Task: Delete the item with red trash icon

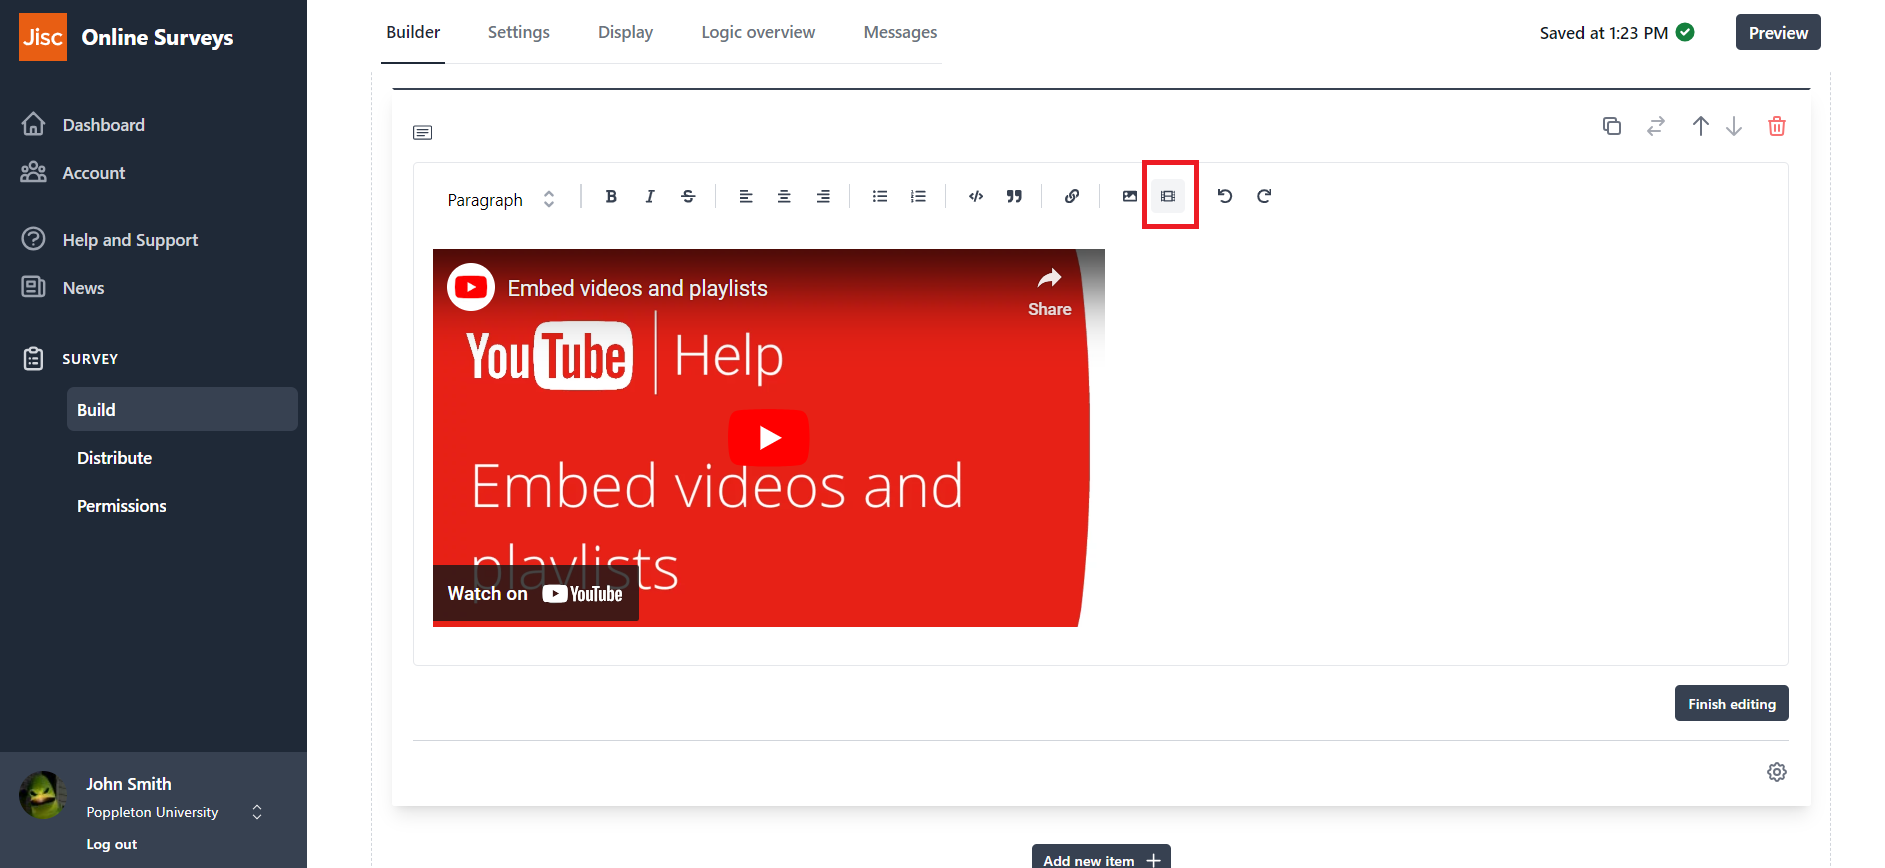Action: pos(1777,126)
